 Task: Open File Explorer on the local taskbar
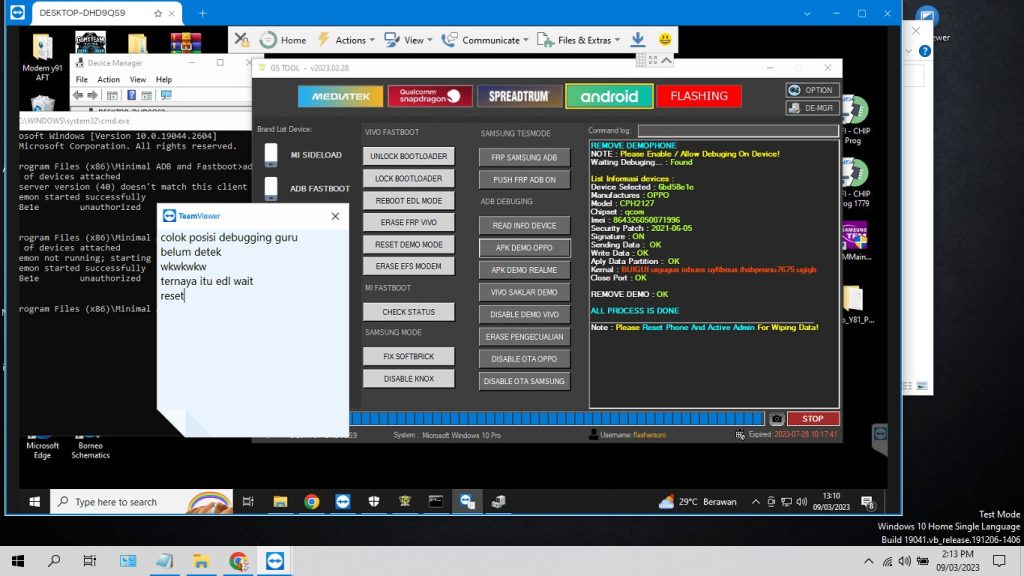[x=201, y=561]
